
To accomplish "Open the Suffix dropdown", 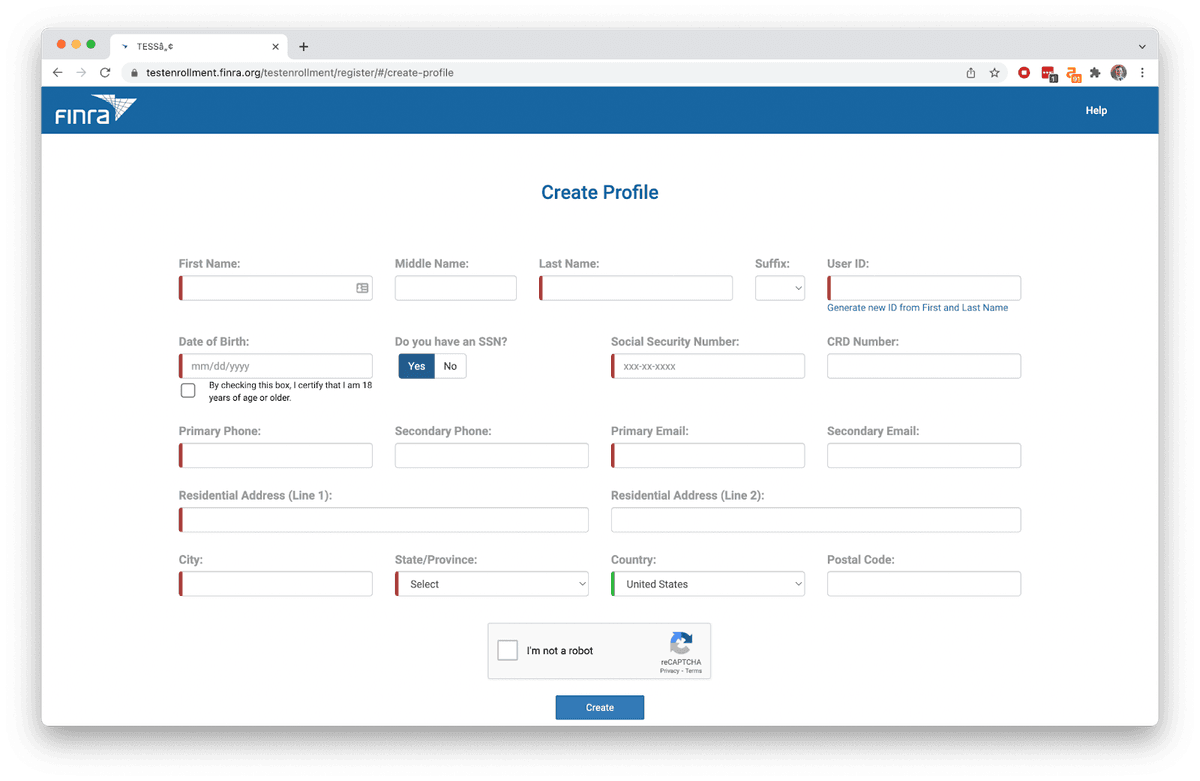I will coord(780,288).
